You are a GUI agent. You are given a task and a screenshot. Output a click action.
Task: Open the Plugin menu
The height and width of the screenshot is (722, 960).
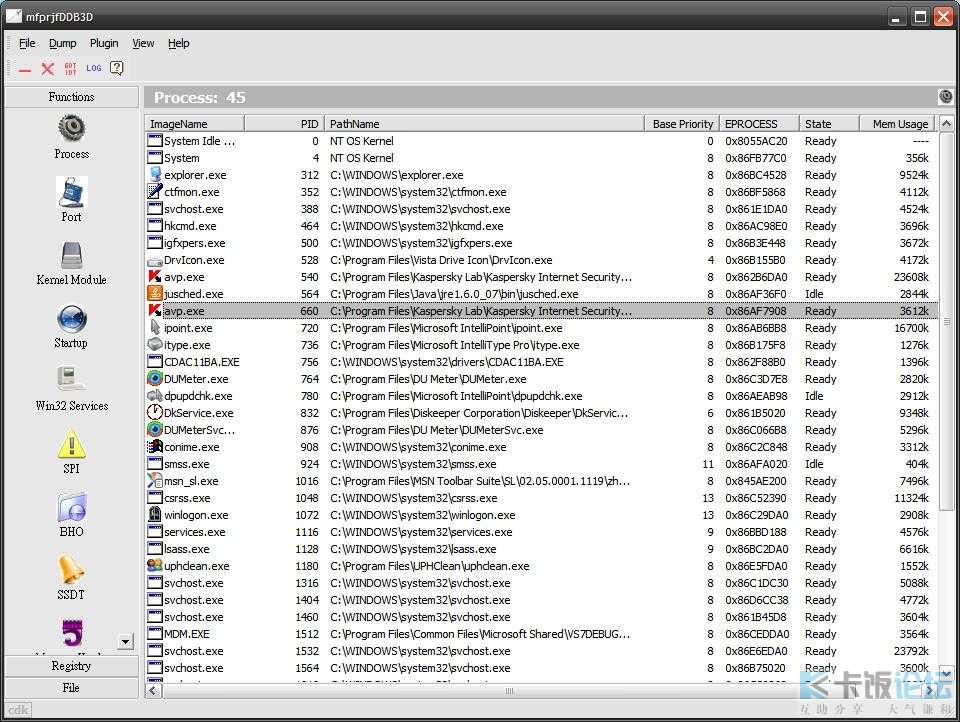[x=104, y=43]
